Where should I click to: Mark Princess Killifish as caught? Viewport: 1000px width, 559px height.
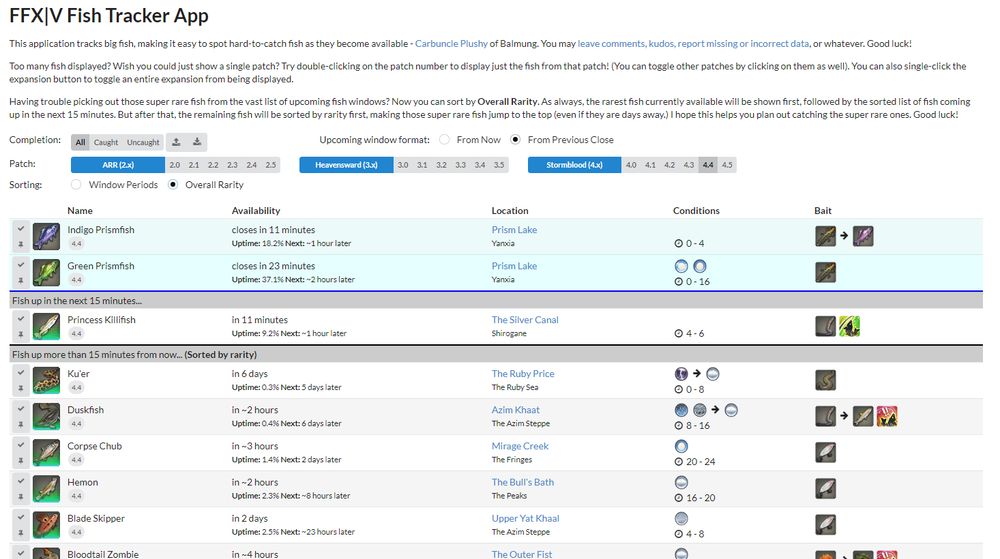21,319
